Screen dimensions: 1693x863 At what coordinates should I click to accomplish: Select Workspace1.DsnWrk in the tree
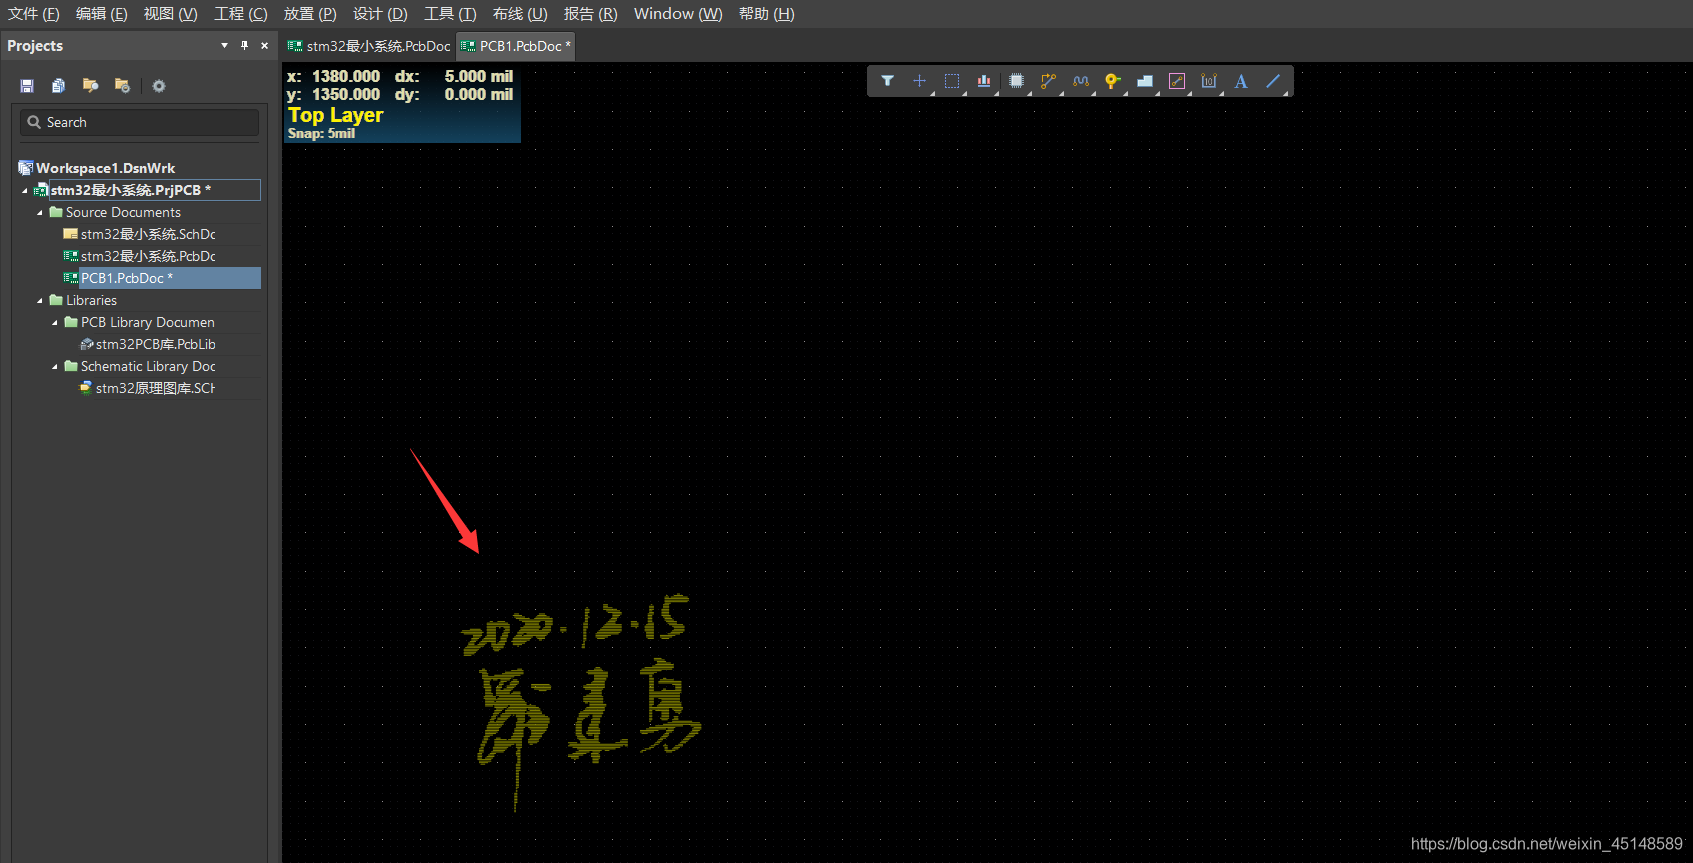[x=105, y=168]
